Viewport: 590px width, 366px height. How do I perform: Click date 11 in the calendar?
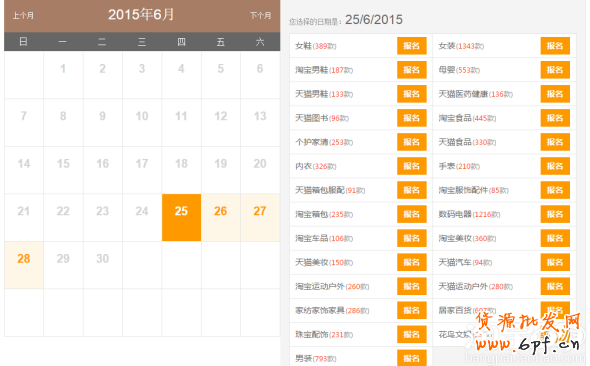click(181, 123)
